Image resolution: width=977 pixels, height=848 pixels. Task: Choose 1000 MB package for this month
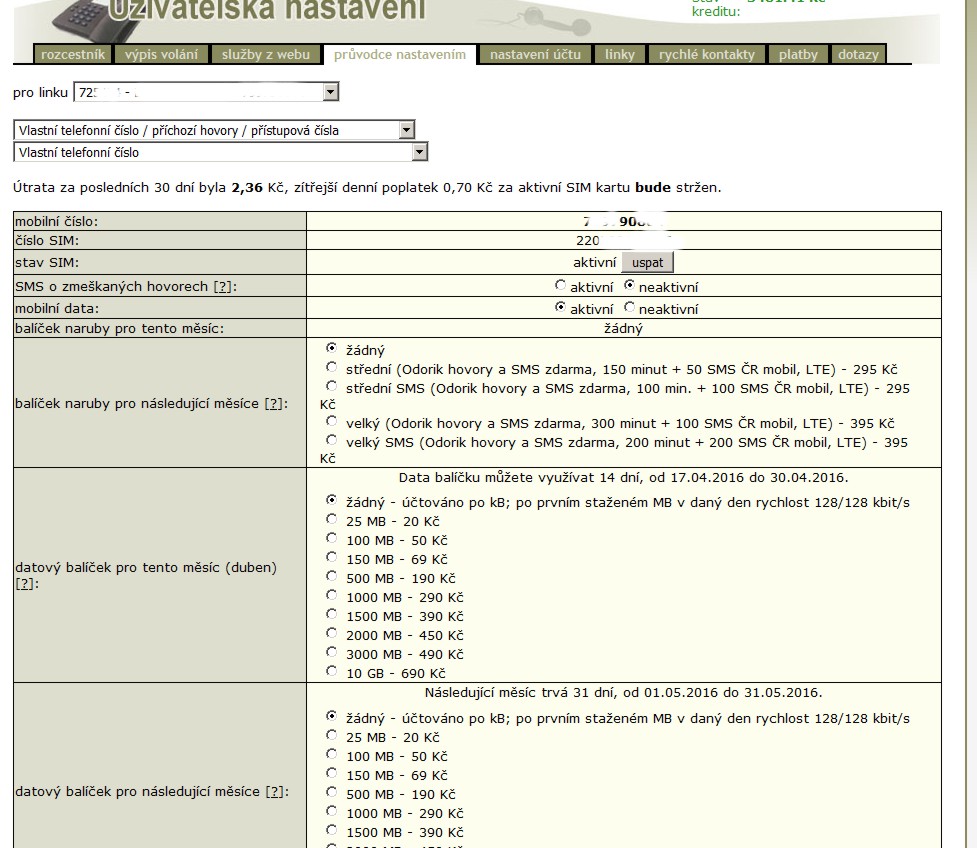tap(331, 595)
